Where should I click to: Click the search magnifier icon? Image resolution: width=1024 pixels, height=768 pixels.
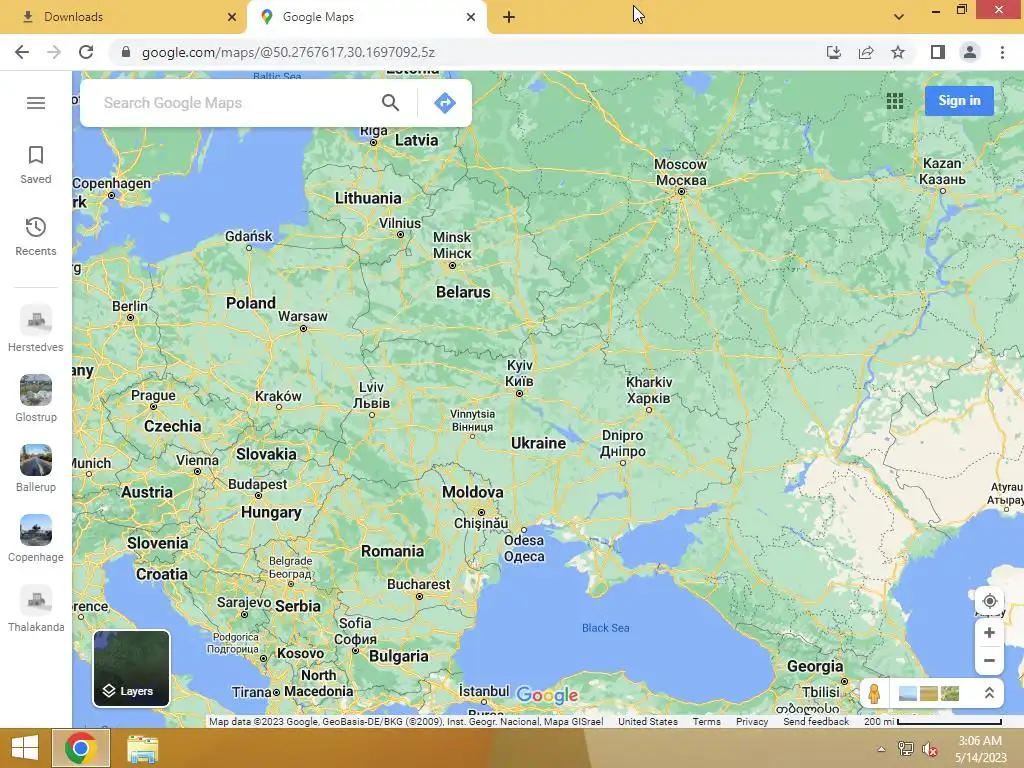[391, 103]
